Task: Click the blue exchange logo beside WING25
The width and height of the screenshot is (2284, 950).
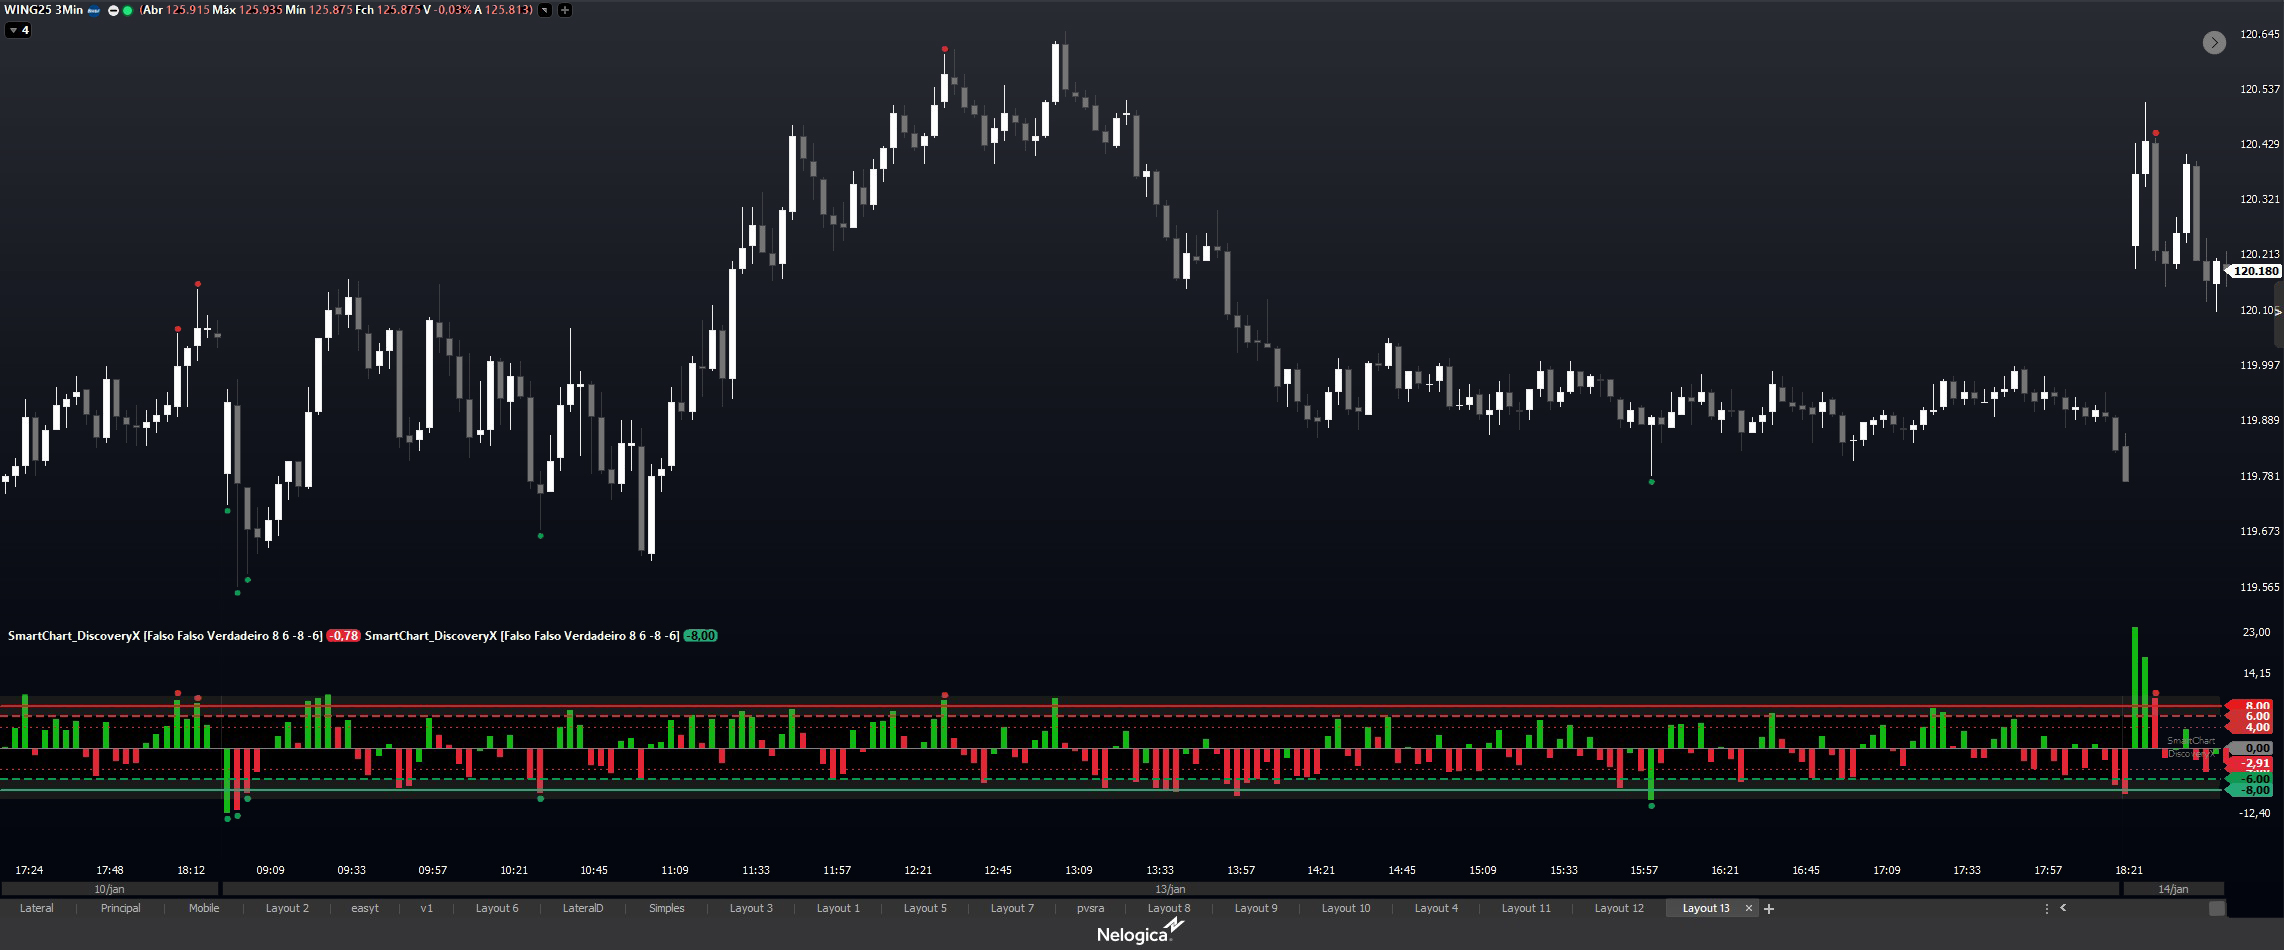Action: click(94, 11)
